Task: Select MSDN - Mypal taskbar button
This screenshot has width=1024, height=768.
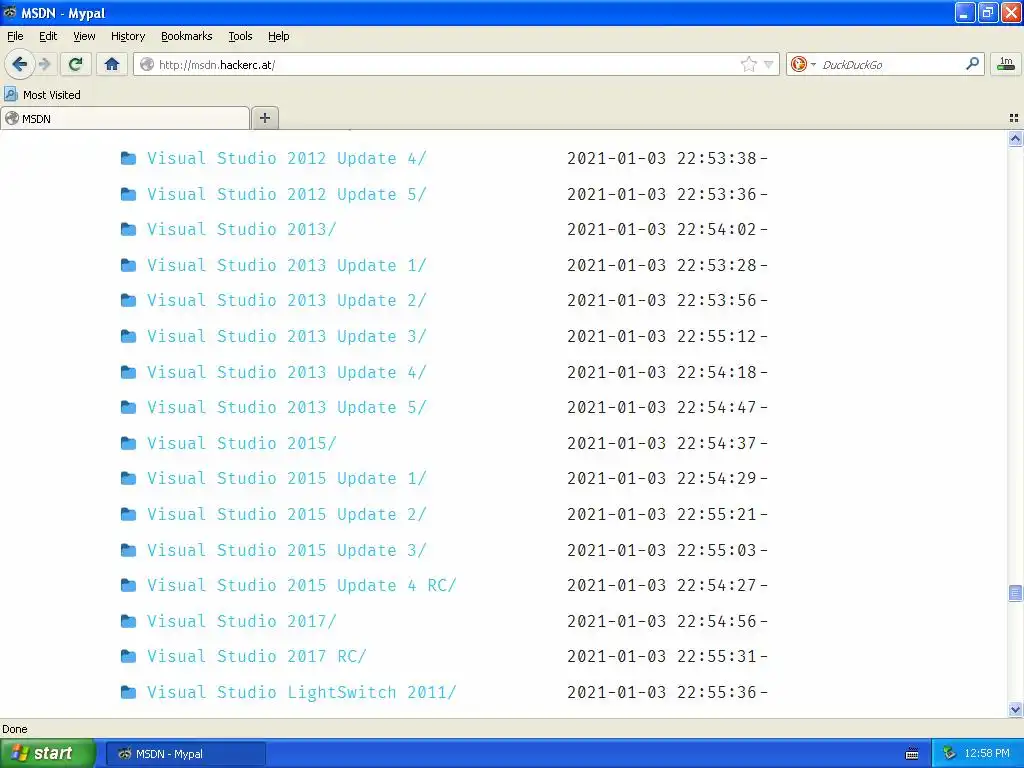Action: (185, 754)
